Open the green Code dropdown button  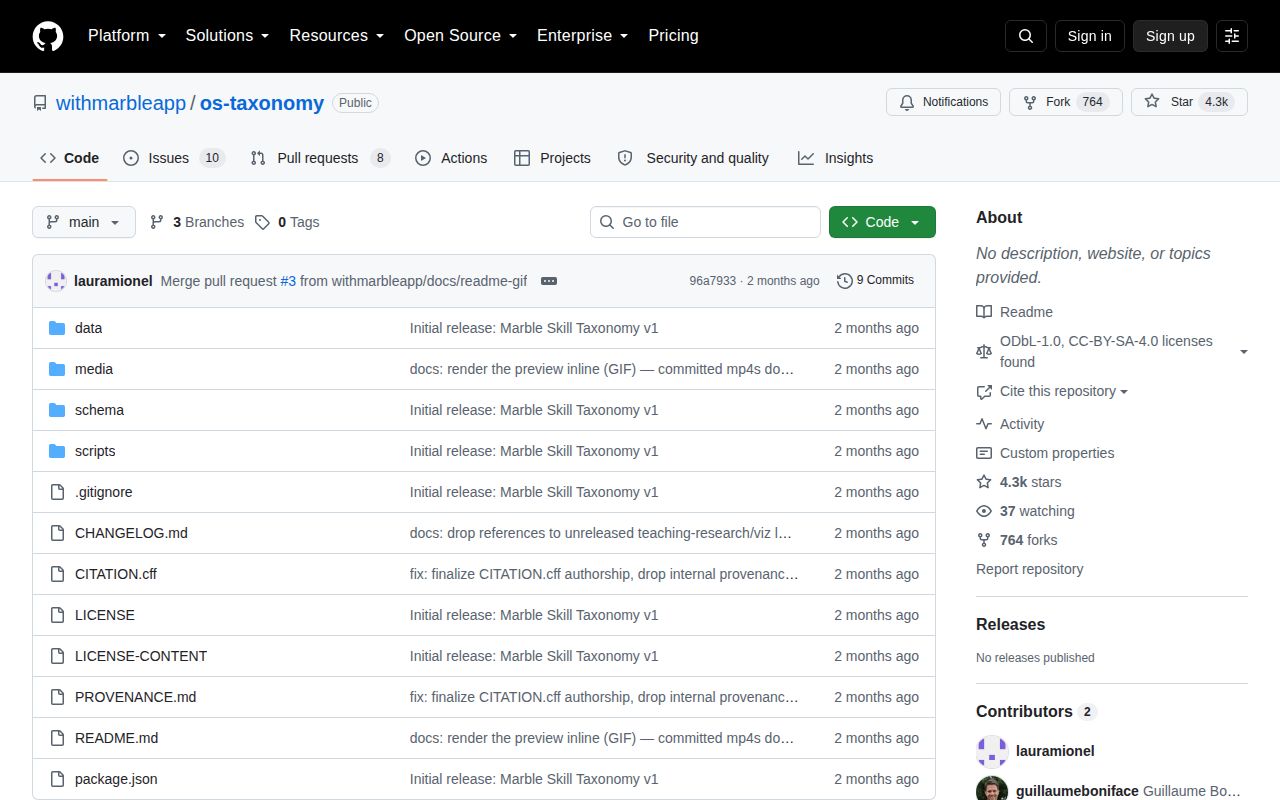(x=882, y=222)
